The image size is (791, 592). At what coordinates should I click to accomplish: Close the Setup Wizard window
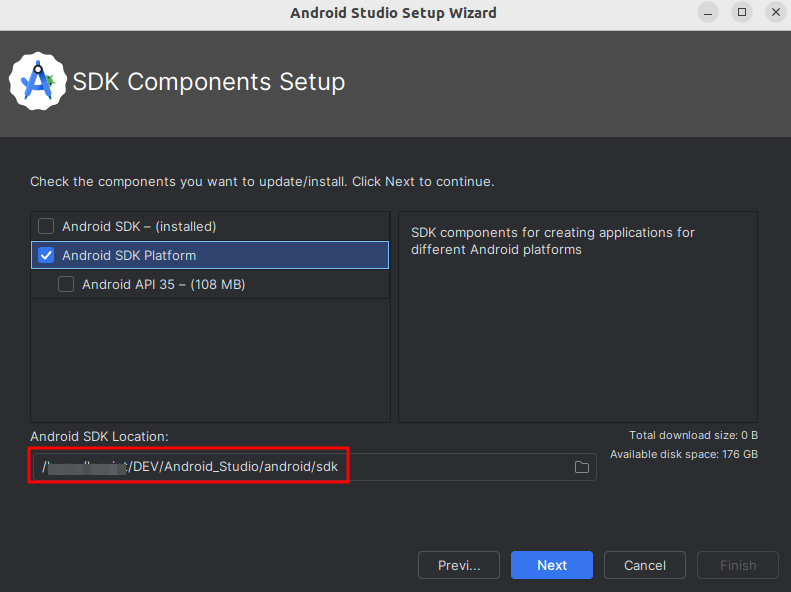coord(776,13)
